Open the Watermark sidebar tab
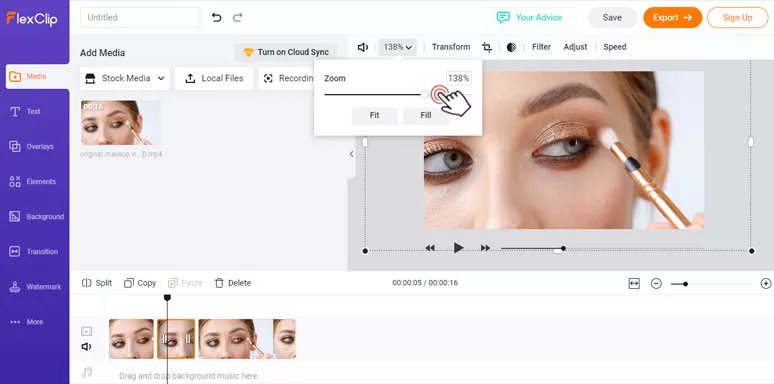Image resolution: width=774 pixels, height=384 pixels. (x=35, y=287)
